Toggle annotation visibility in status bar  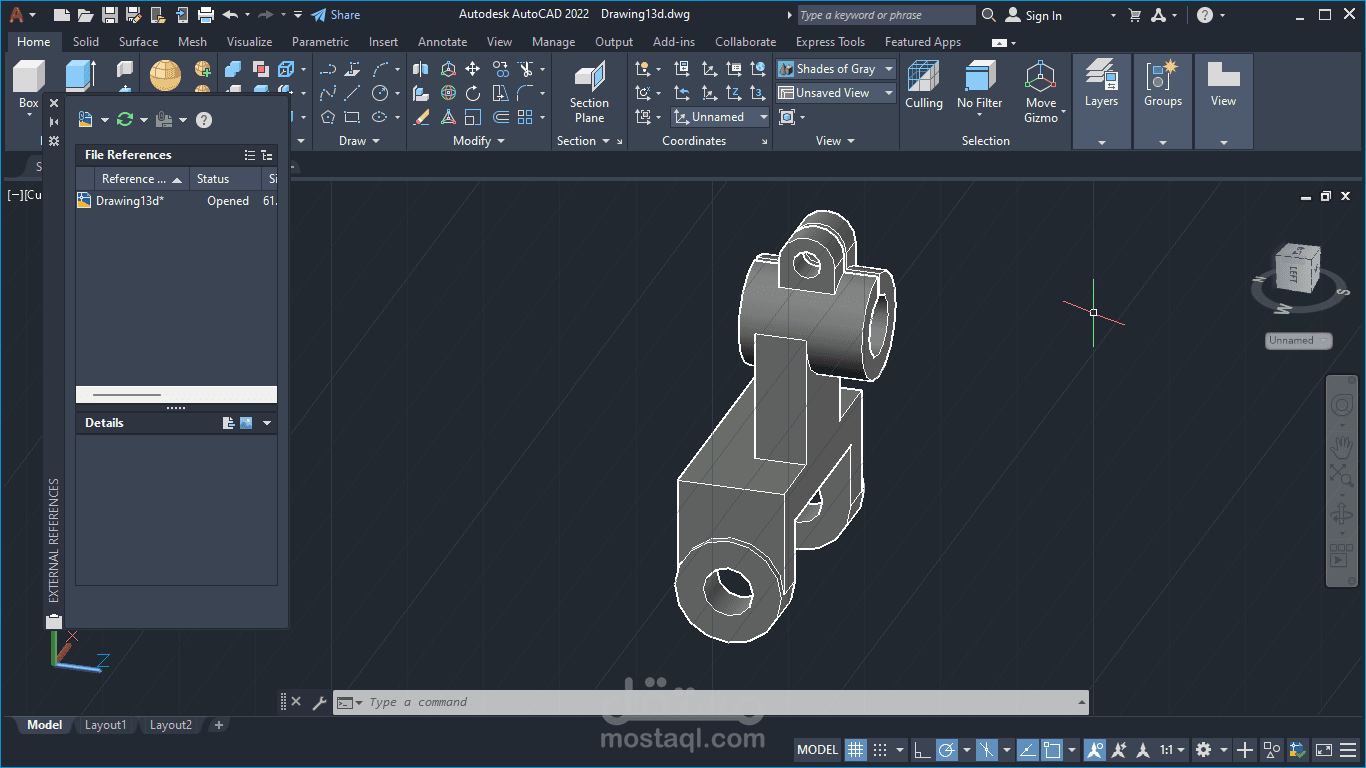(x=1095, y=749)
